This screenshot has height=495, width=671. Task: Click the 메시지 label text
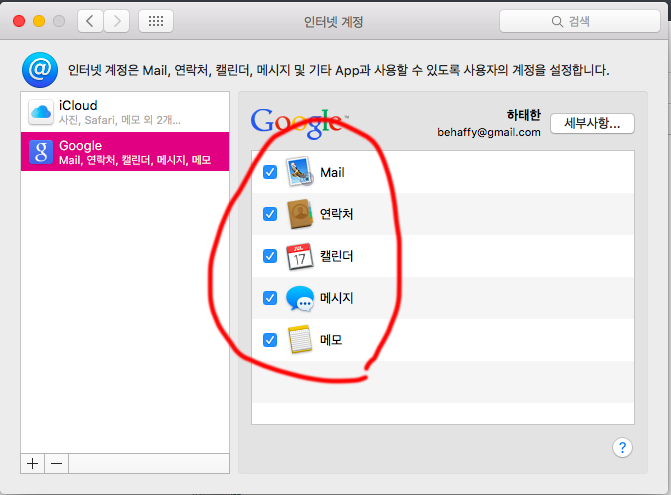tap(337, 298)
